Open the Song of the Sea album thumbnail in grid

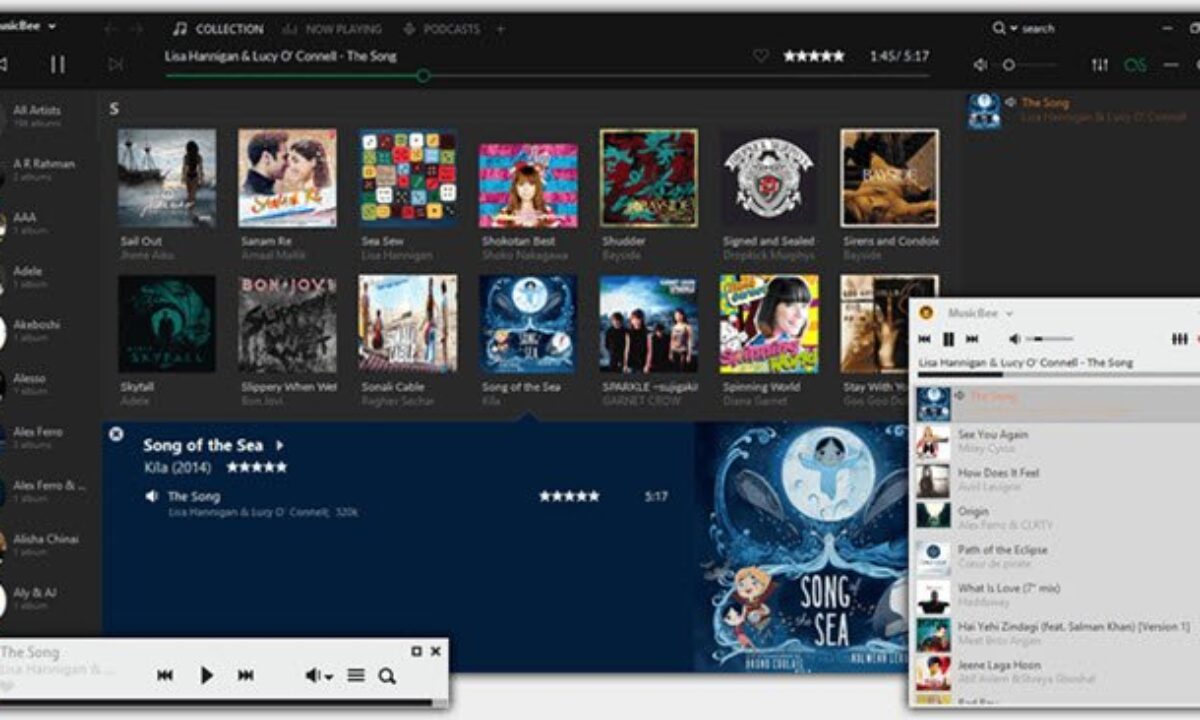click(x=528, y=324)
